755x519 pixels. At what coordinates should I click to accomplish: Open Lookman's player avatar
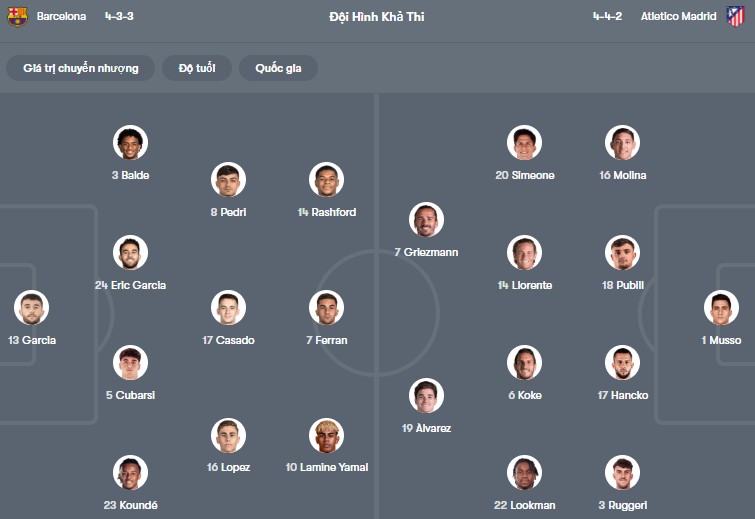point(524,472)
